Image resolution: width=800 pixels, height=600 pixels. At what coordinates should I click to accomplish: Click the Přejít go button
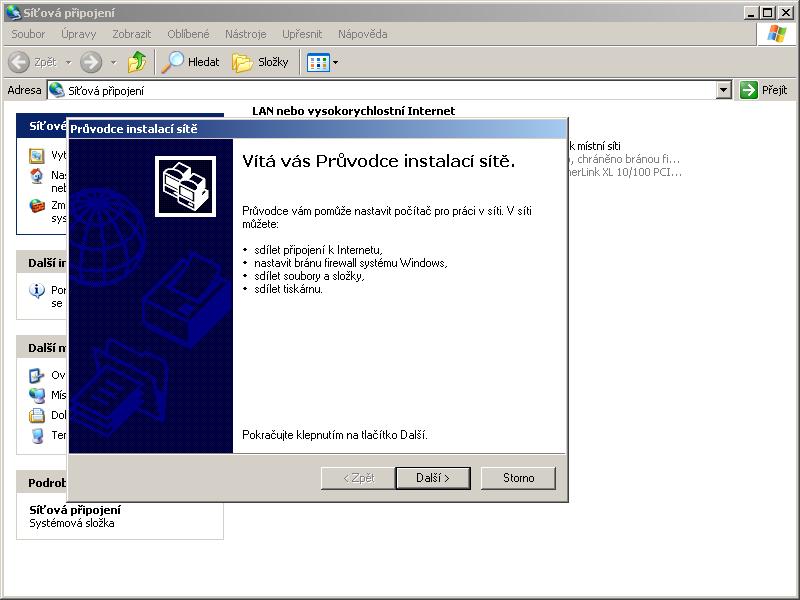click(x=764, y=90)
